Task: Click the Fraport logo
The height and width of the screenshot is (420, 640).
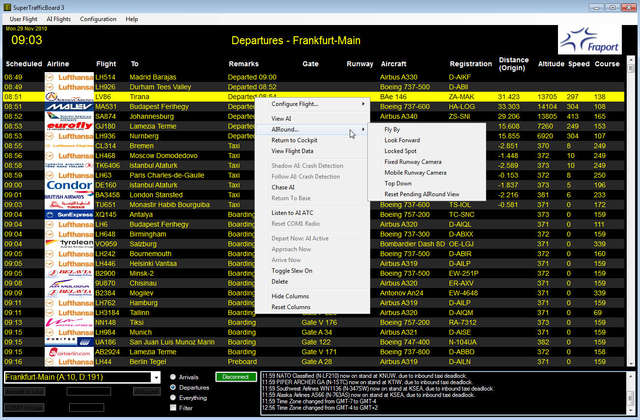Action: pyautogui.click(x=590, y=40)
